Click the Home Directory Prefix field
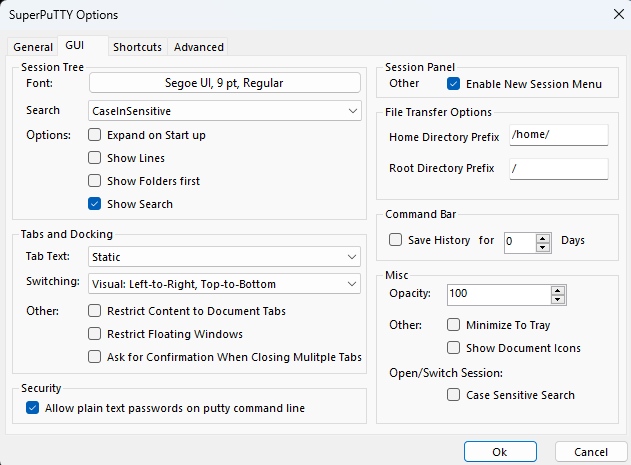This screenshot has height=465, width=631. pos(559,135)
